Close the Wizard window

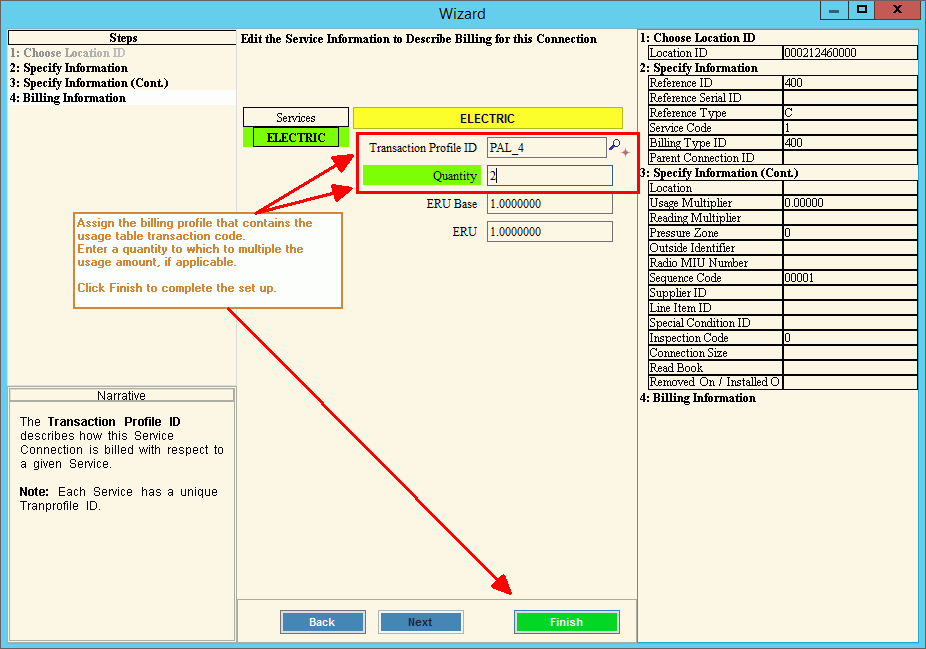coord(899,11)
